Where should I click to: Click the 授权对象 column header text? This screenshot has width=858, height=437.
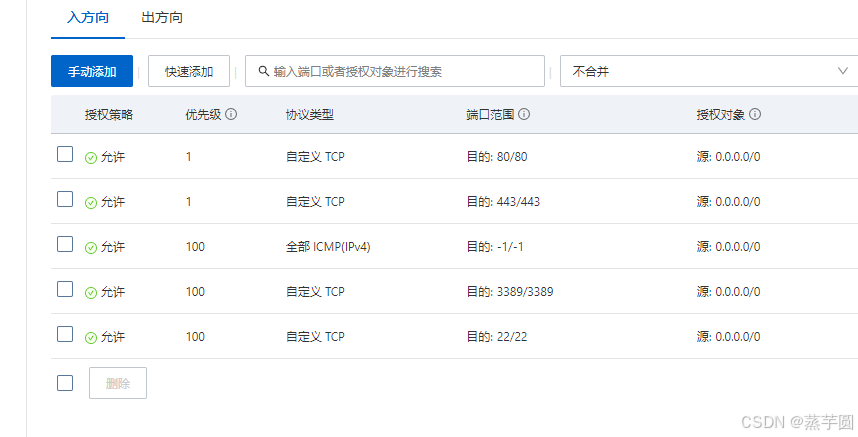[x=721, y=114]
